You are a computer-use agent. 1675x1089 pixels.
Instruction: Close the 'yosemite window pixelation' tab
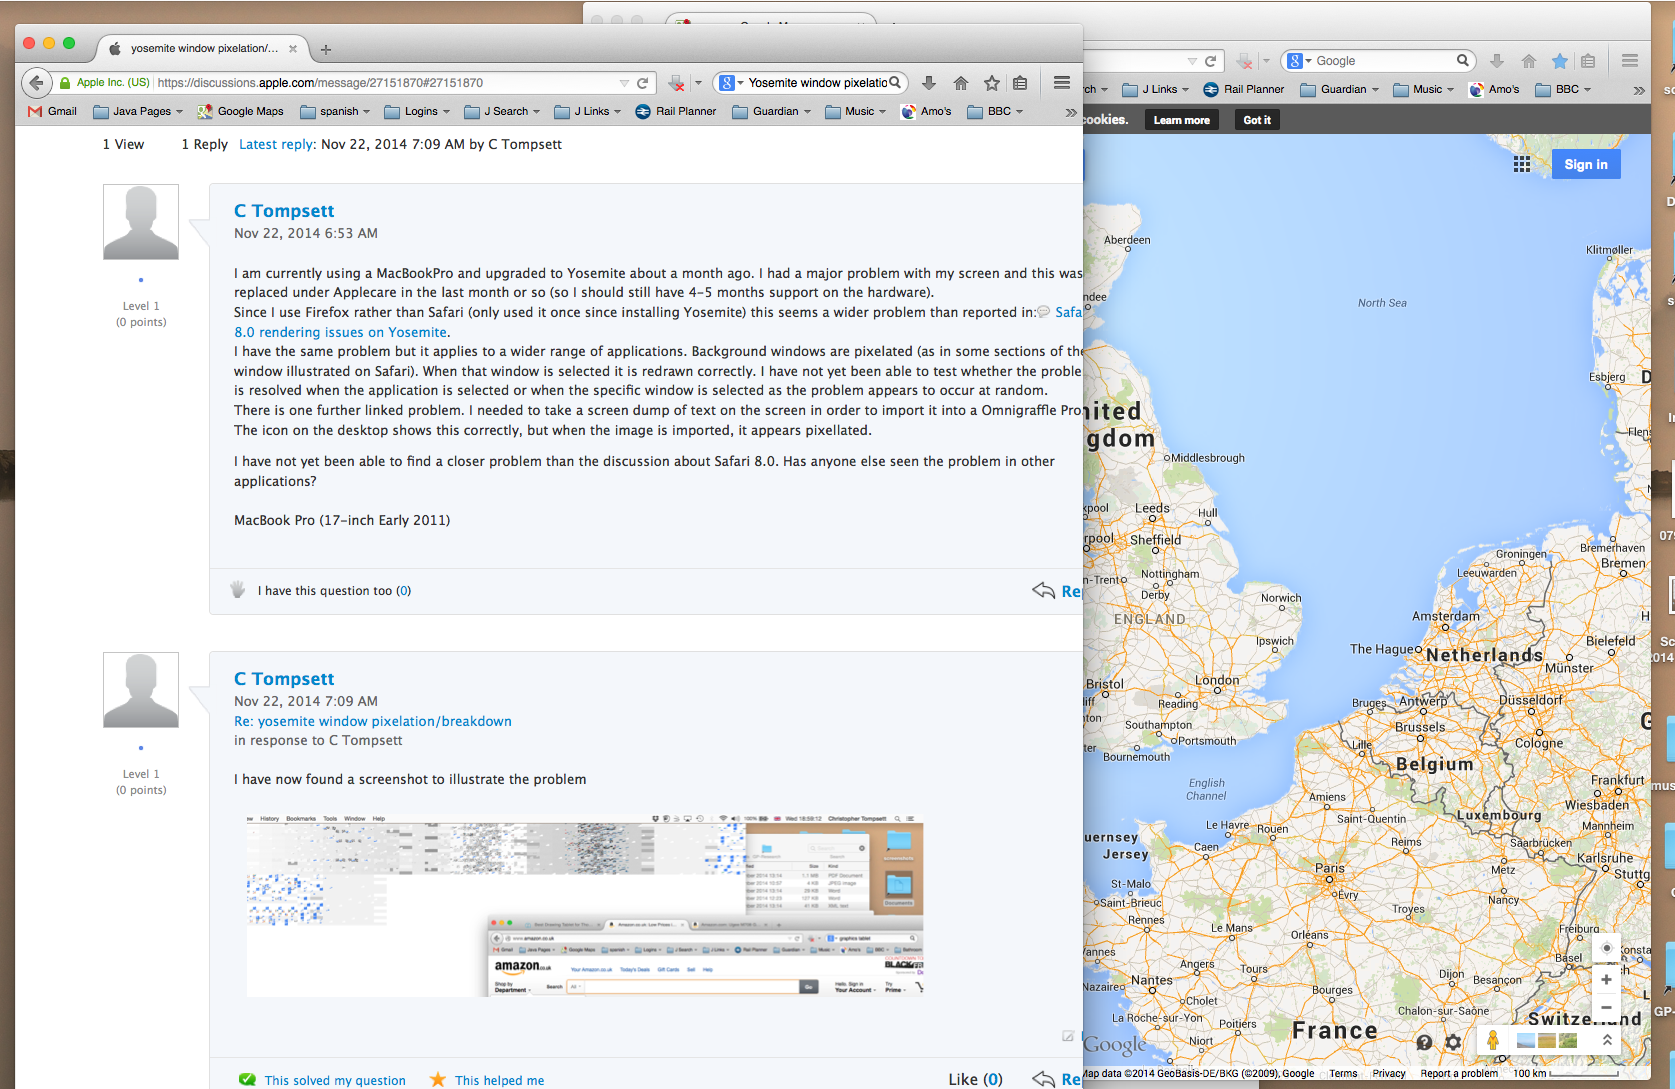pos(293,48)
